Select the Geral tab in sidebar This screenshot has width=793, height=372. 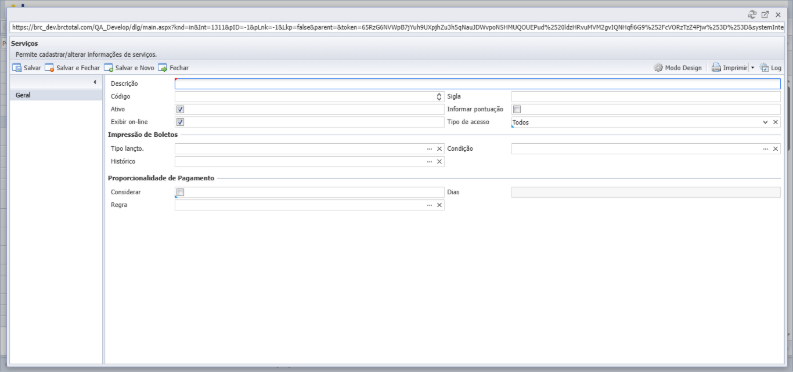56,95
